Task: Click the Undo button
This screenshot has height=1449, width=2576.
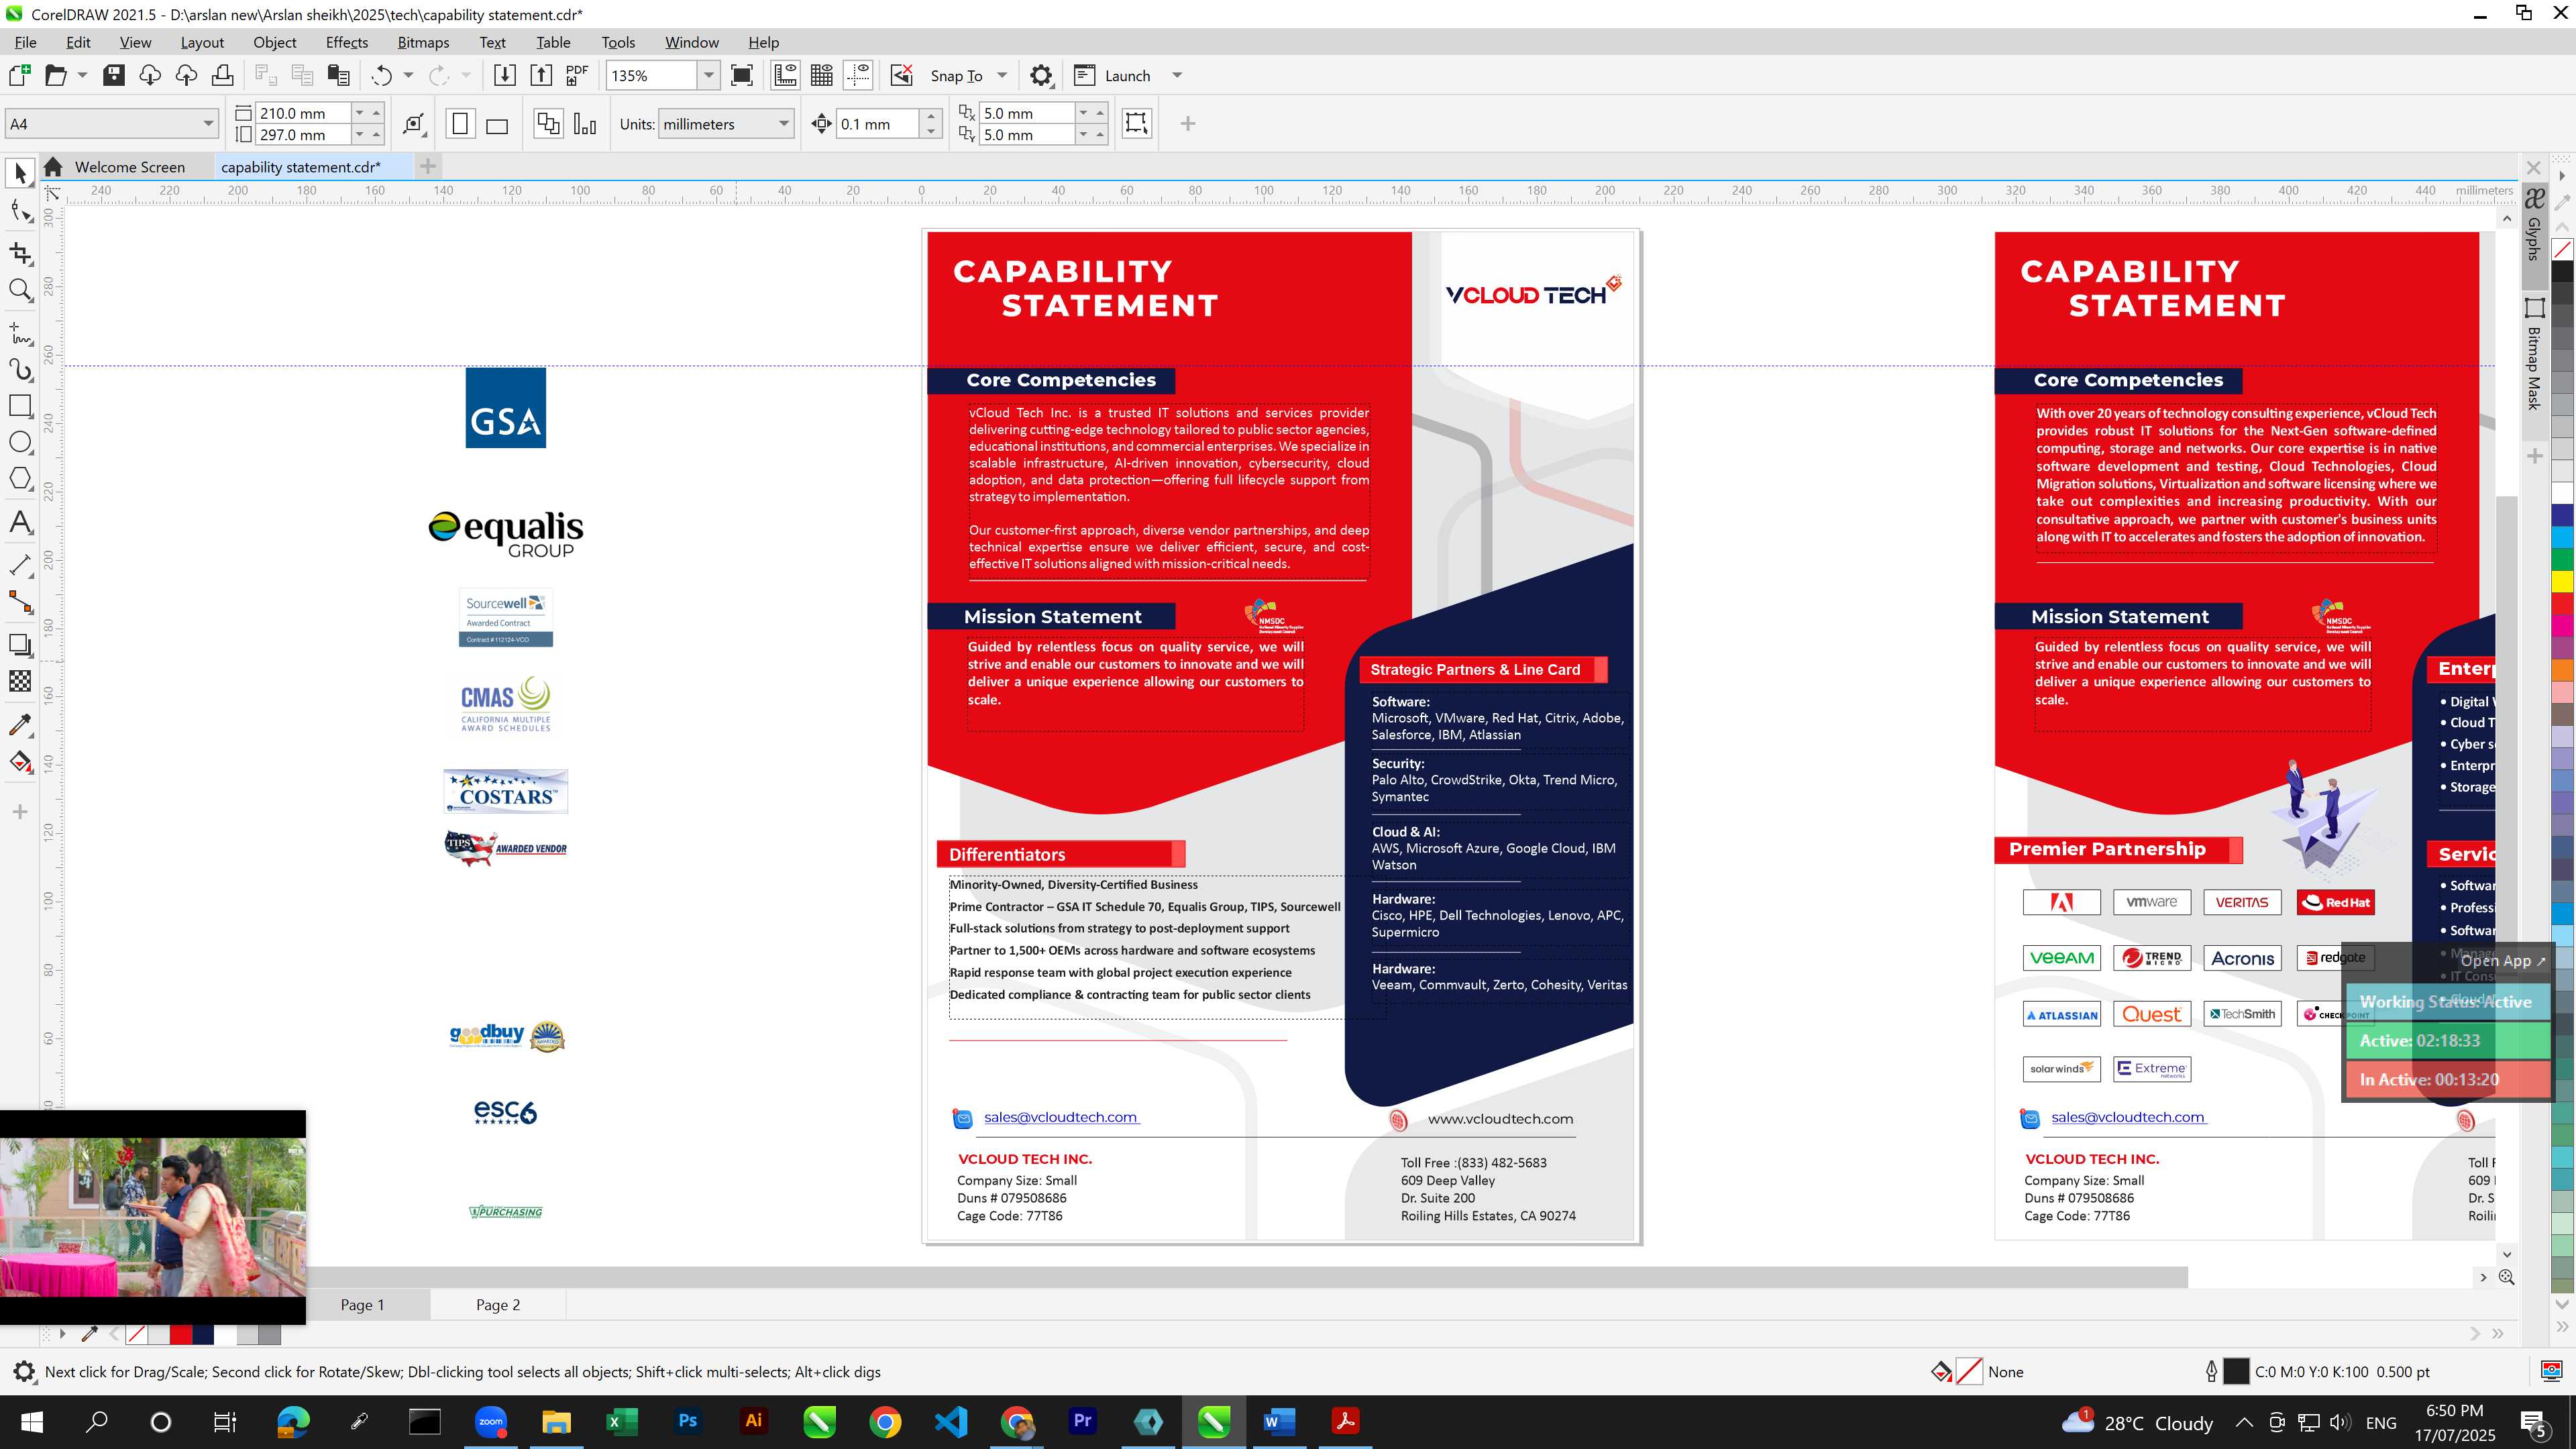Action: [382, 75]
